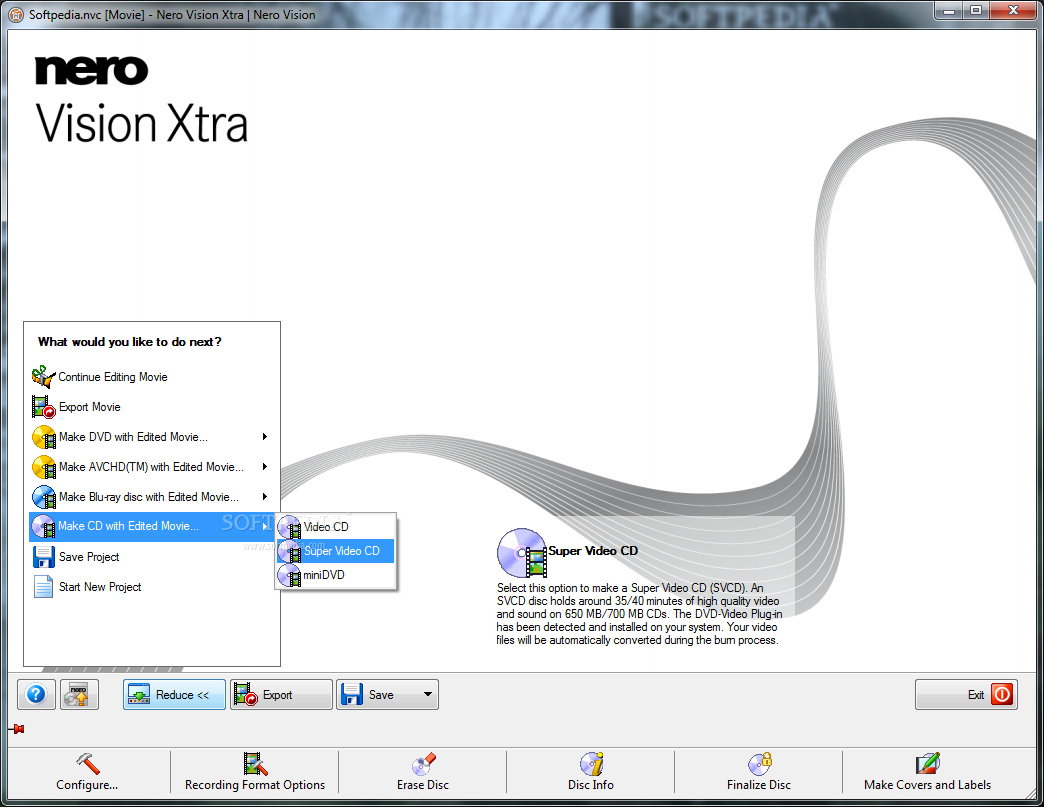Pick miniDVD from the submenu
1044x807 pixels.
point(336,575)
